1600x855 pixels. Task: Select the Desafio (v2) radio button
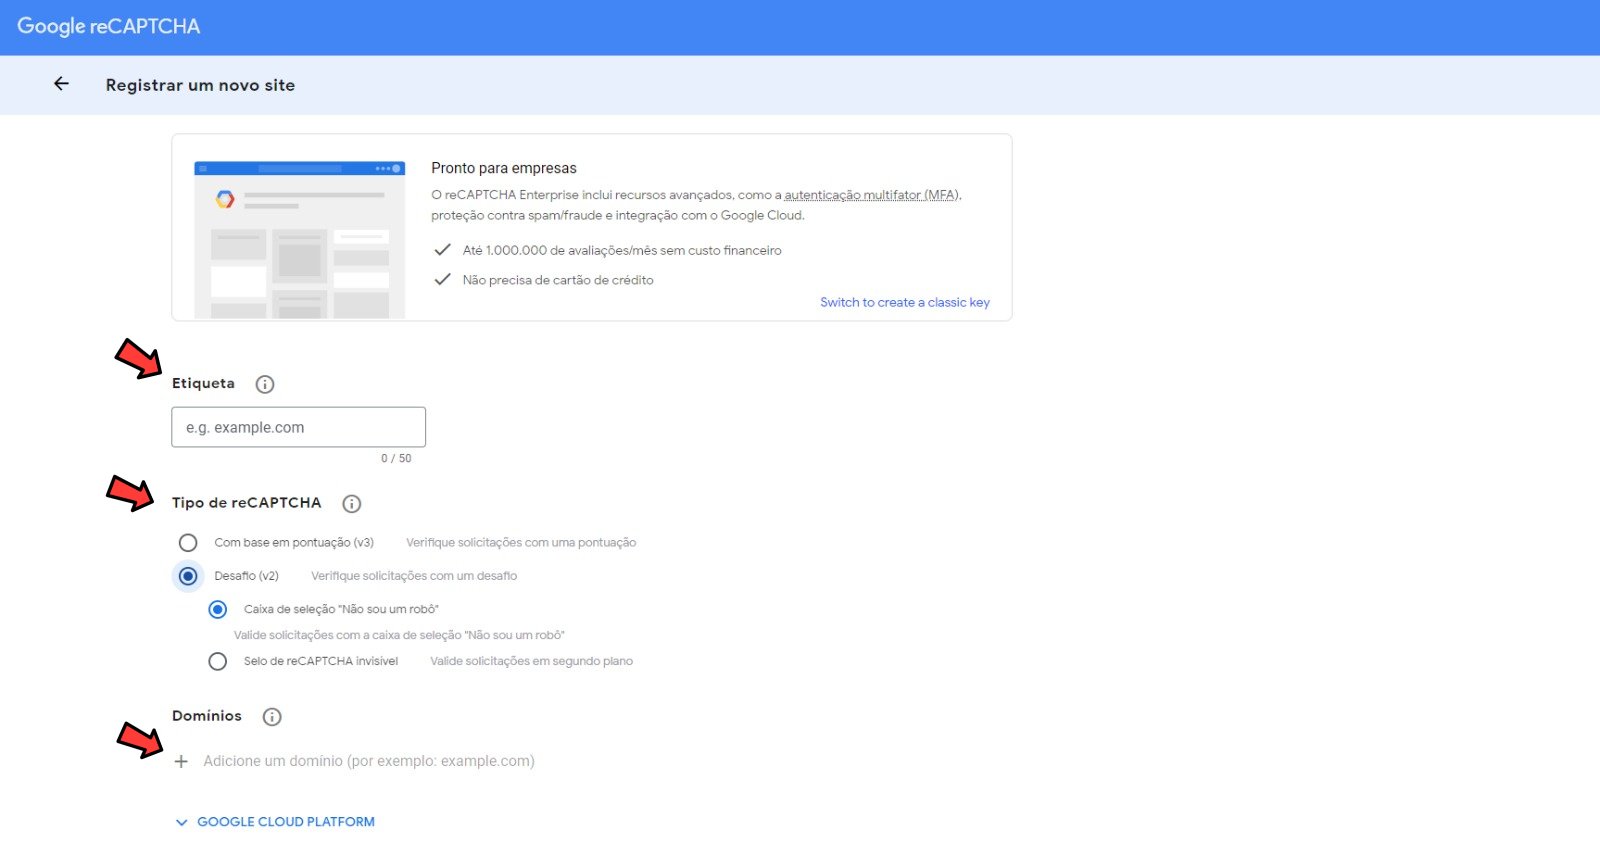tap(188, 576)
